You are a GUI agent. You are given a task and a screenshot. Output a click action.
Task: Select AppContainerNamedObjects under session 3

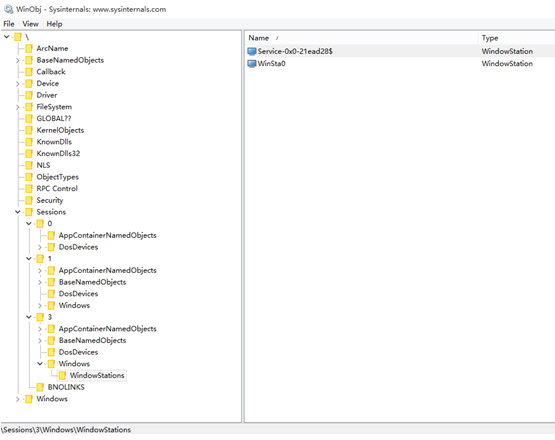tap(107, 329)
